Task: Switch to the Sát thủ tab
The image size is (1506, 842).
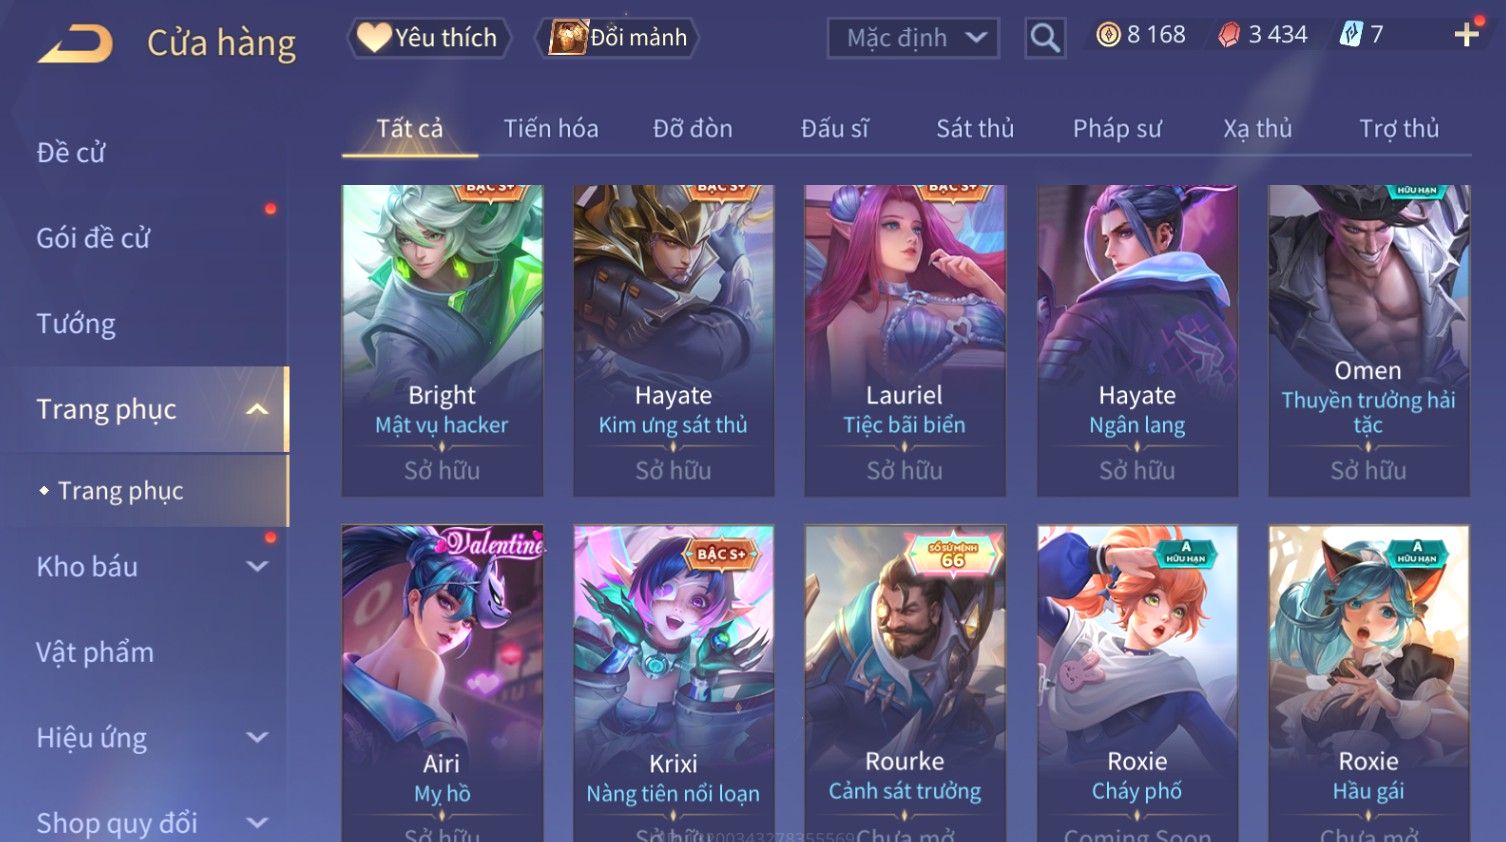Action: [x=975, y=128]
